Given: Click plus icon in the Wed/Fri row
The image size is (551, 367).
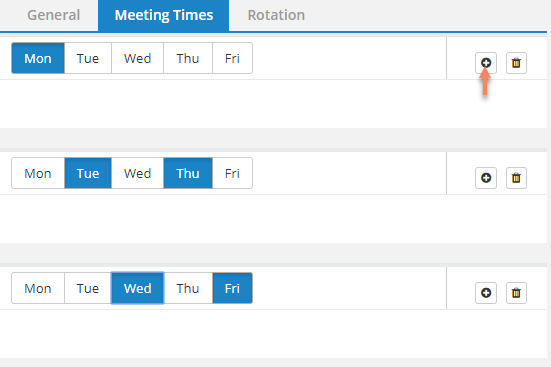Looking at the screenshot, I should coord(486,293).
